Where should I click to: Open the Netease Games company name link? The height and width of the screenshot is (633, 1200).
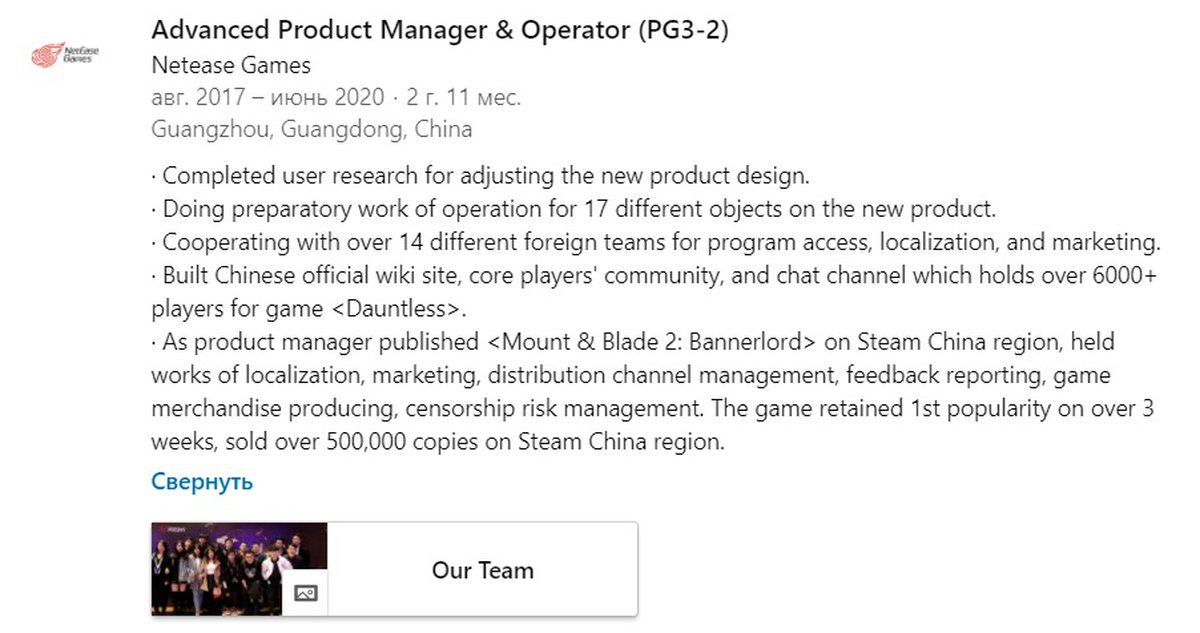[231, 66]
